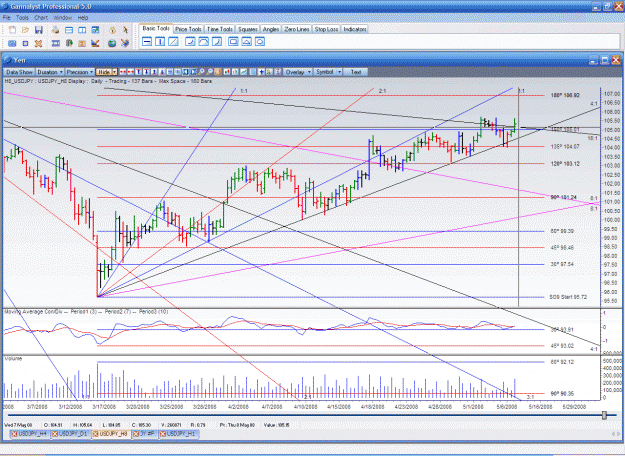Click the skip-to-end arrow icon in chart toolbar

coord(193,72)
